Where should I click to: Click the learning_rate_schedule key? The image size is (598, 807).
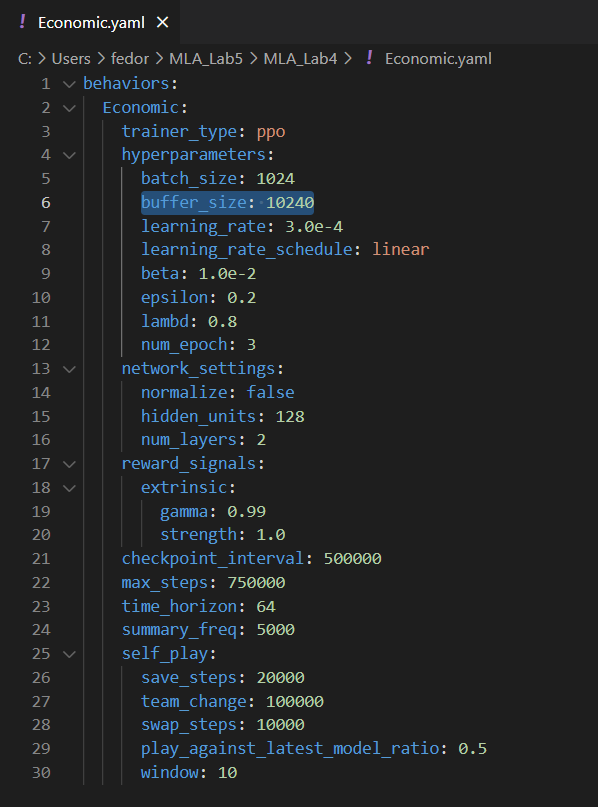pos(247,250)
